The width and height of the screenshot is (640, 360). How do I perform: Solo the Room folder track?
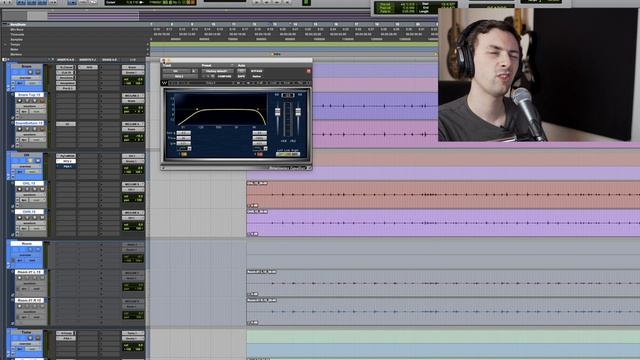[x=30, y=249]
